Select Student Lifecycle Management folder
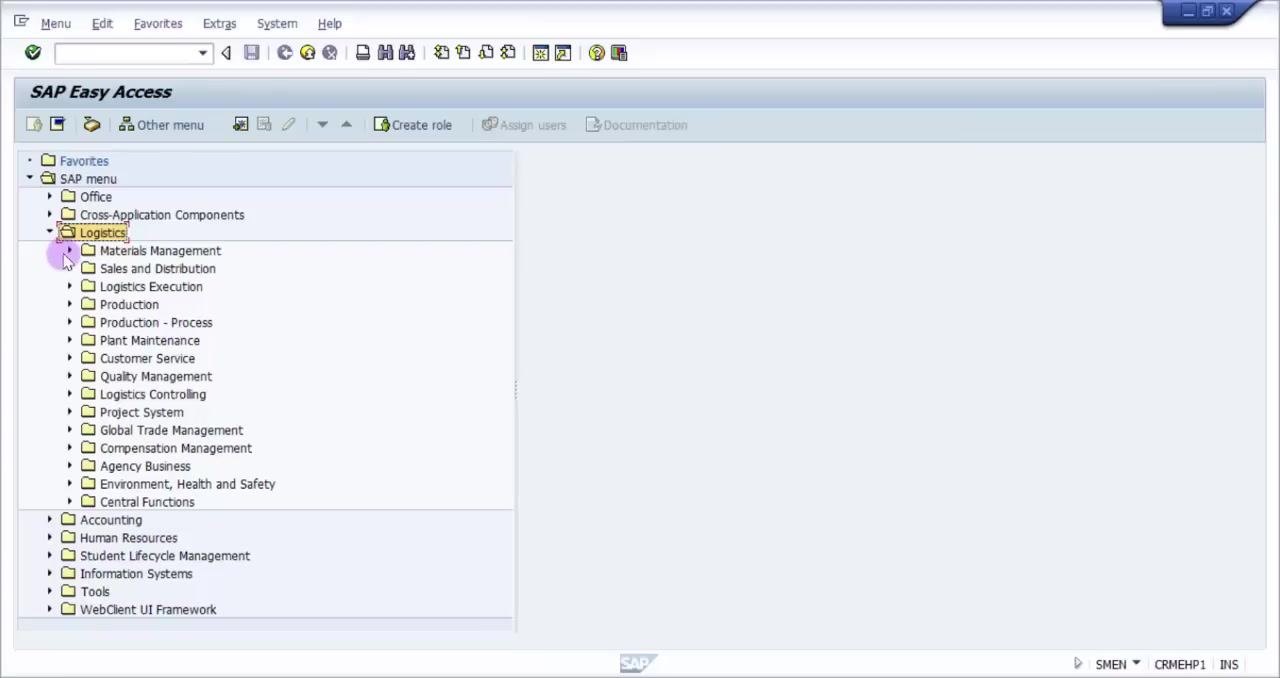Viewport: 1280px width, 678px height. [165, 556]
